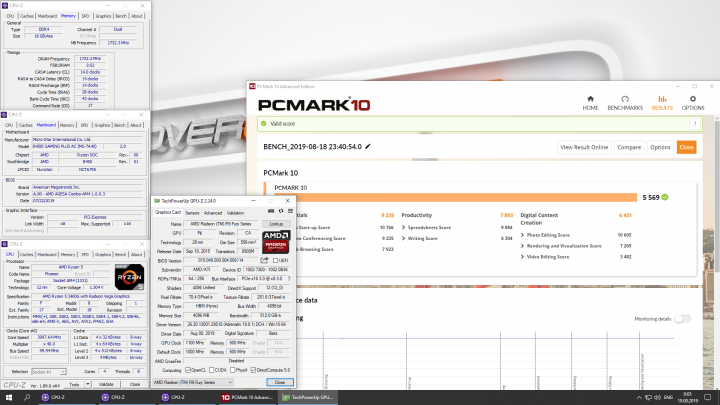Toggle PhysX checkbox in GPU-Z

(x=233, y=370)
